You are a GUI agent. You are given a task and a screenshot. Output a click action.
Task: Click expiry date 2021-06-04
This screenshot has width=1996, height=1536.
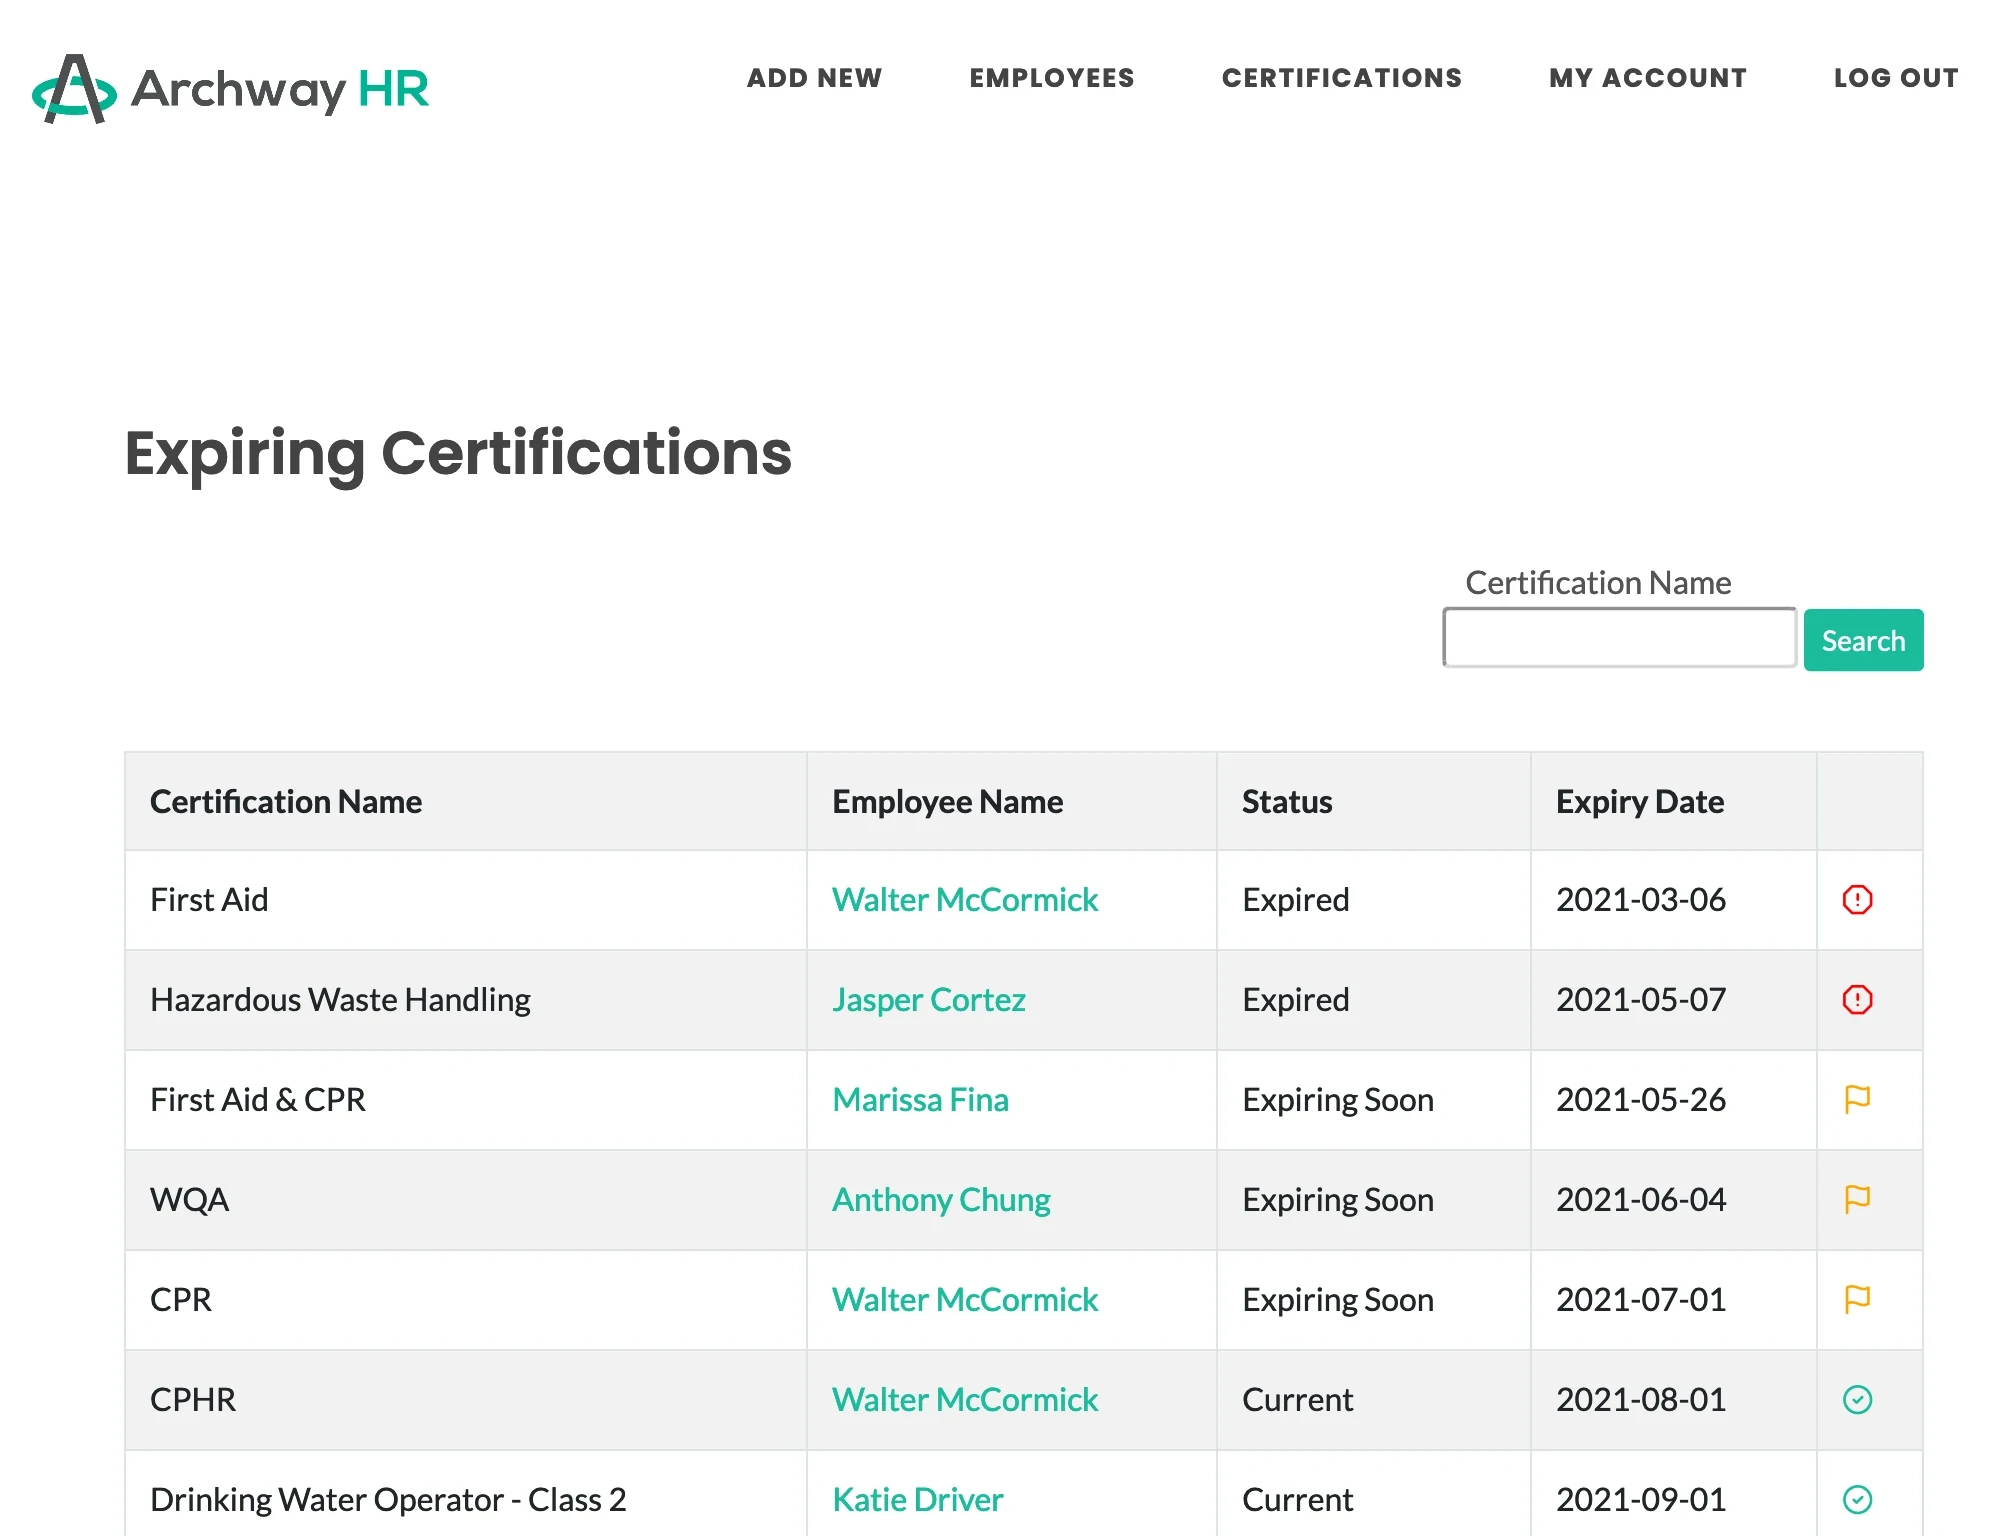pyautogui.click(x=1641, y=1199)
